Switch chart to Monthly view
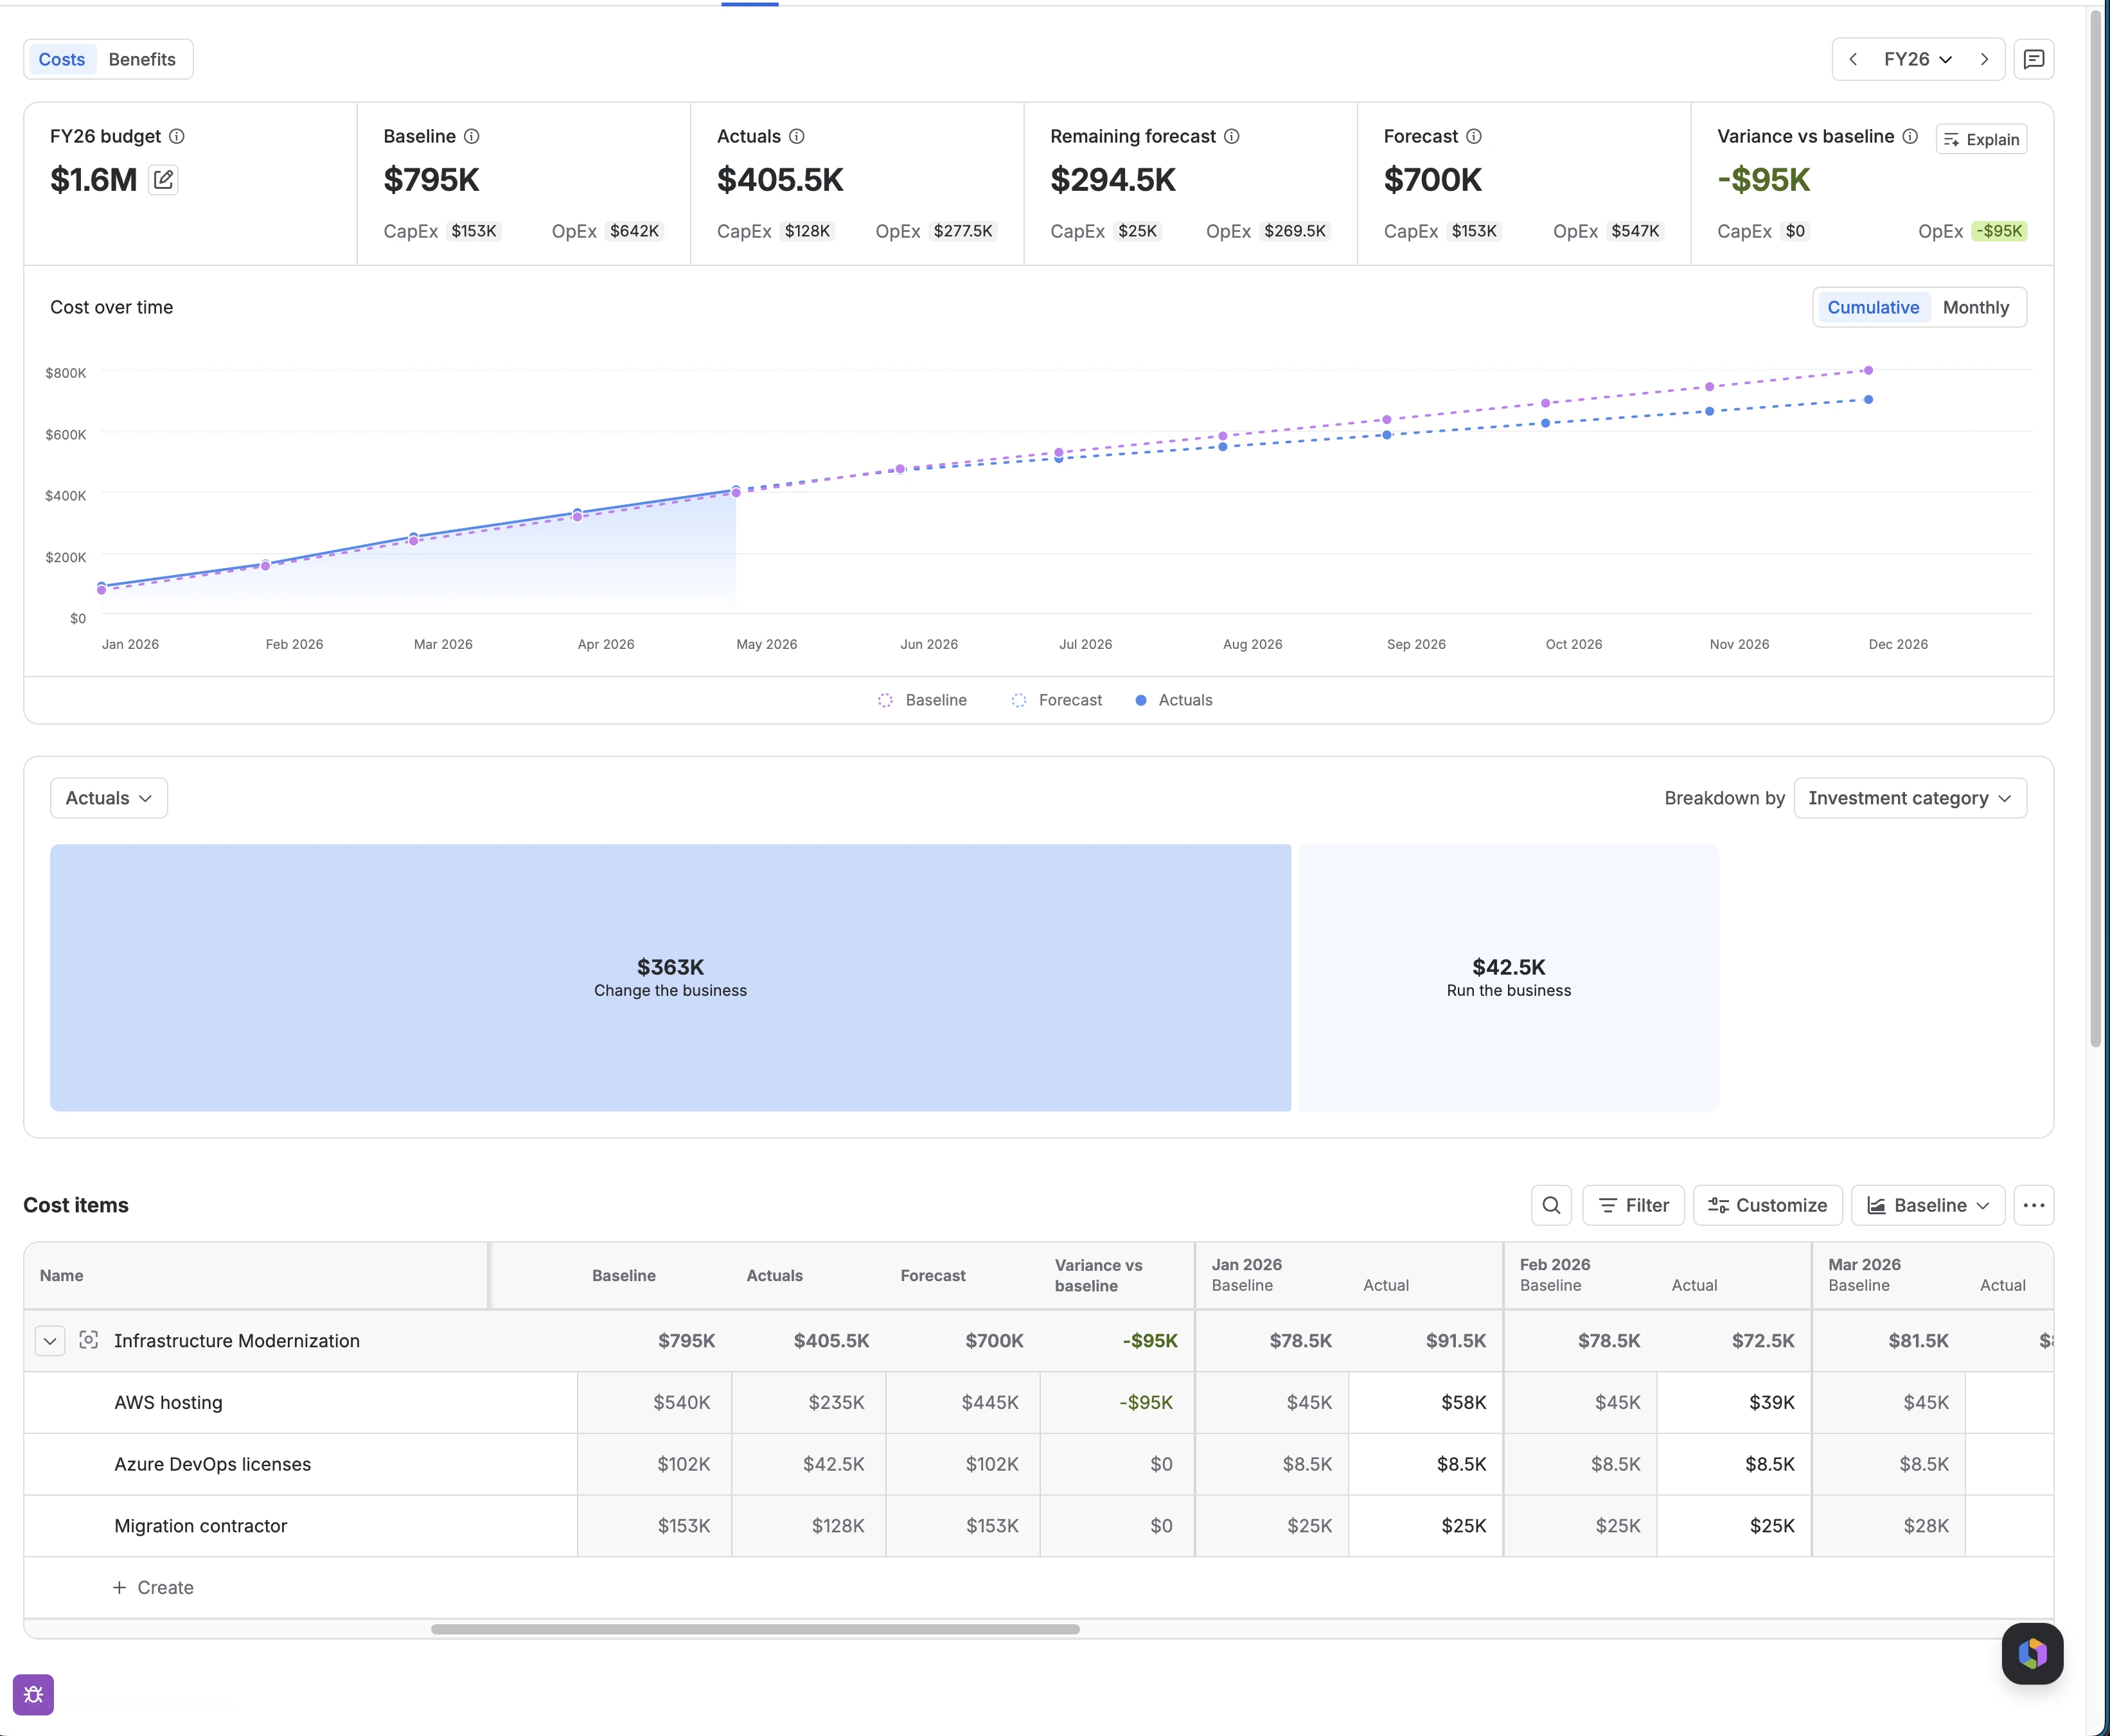The image size is (2110, 1736). [x=1975, y=307]
